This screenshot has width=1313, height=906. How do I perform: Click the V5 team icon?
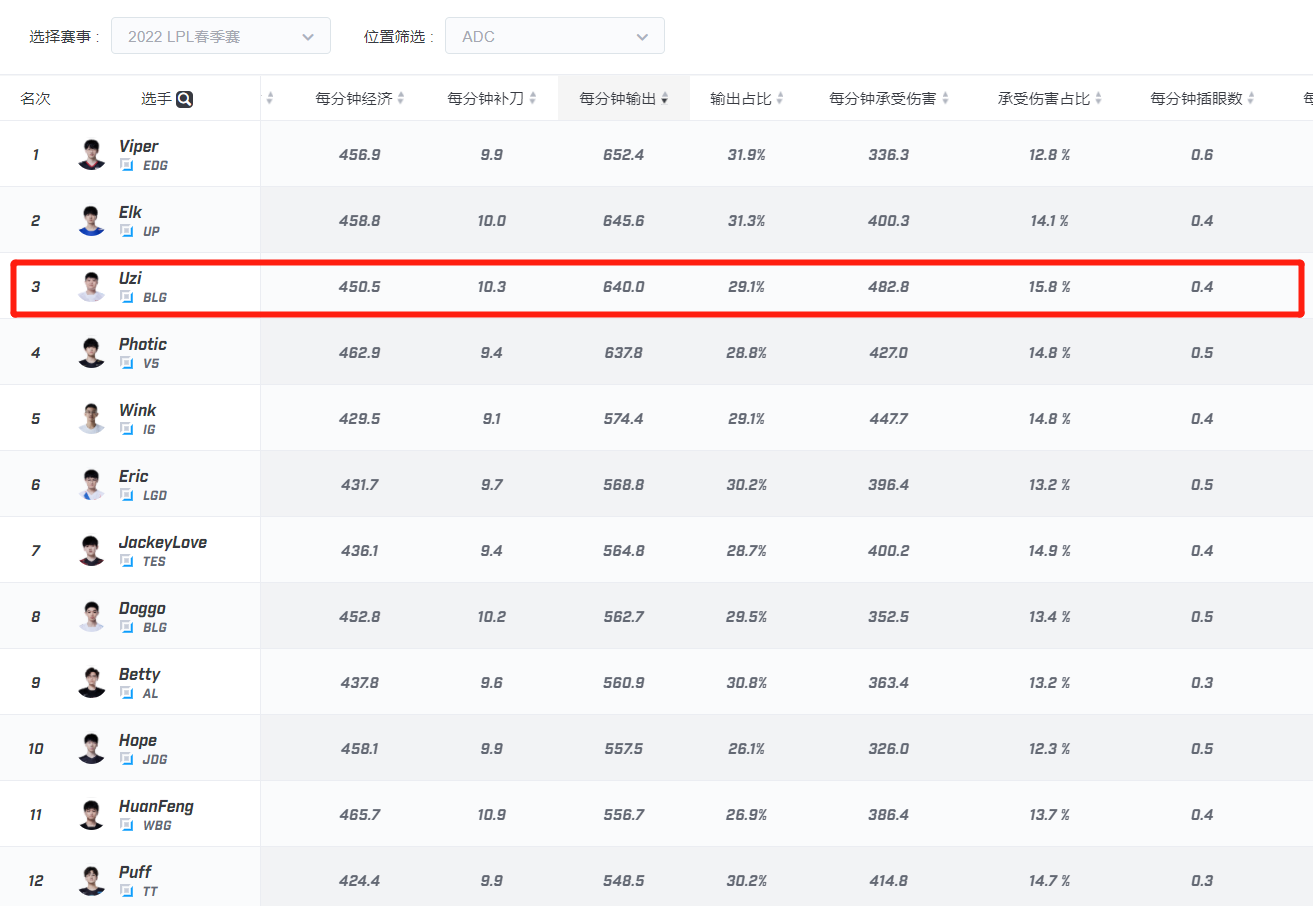pyautogui.click(x=127, y=363)
